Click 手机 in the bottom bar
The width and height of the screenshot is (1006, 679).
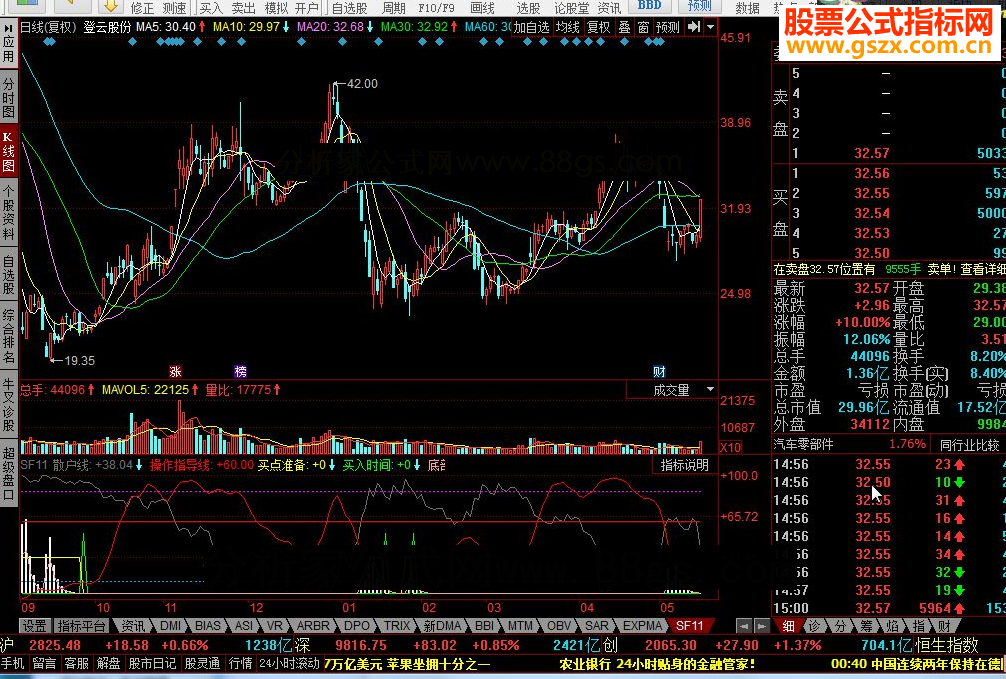13,664
